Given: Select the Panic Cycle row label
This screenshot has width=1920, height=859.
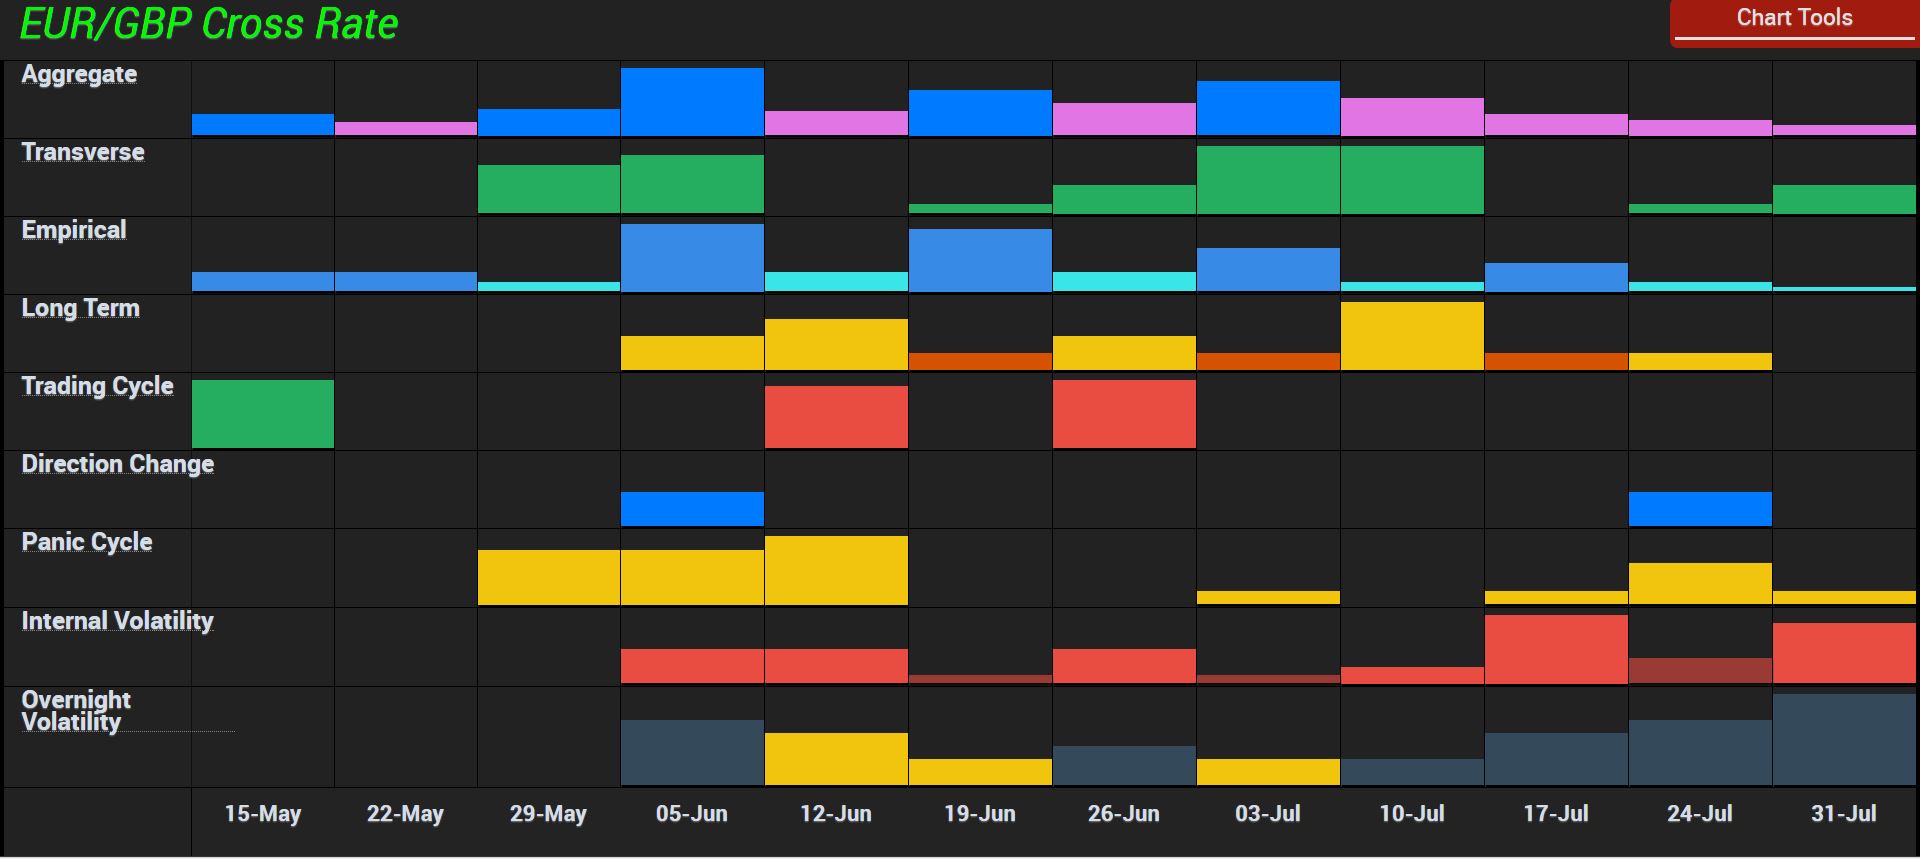Looking at the screenshot, I should [87, 543].
